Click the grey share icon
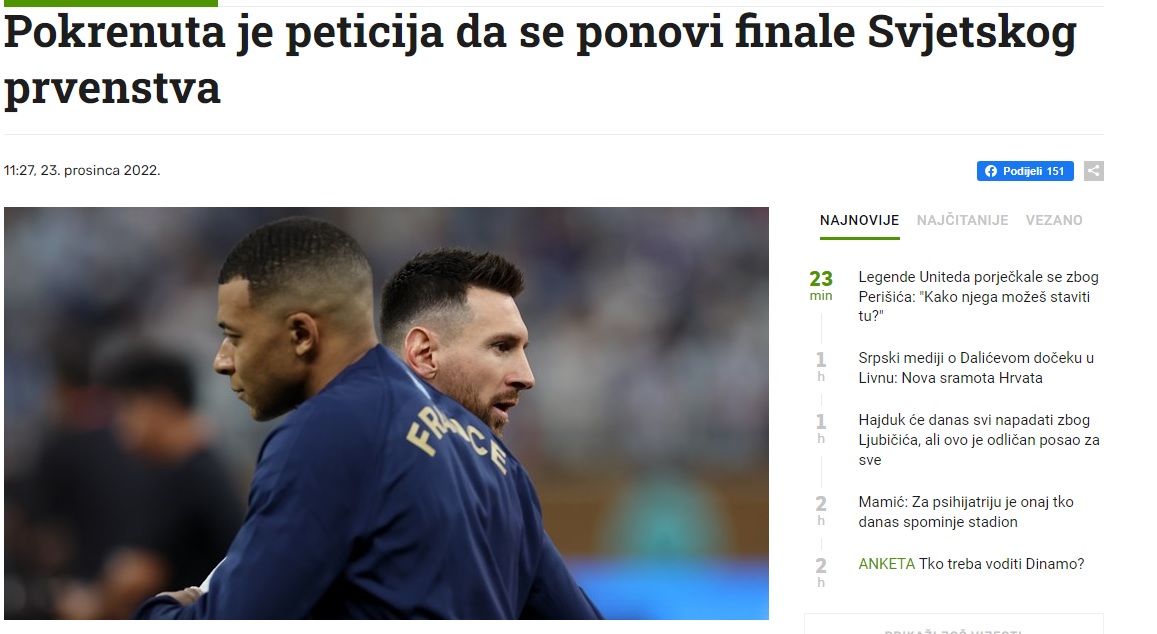1157x634 pixels. [1094, 170]
